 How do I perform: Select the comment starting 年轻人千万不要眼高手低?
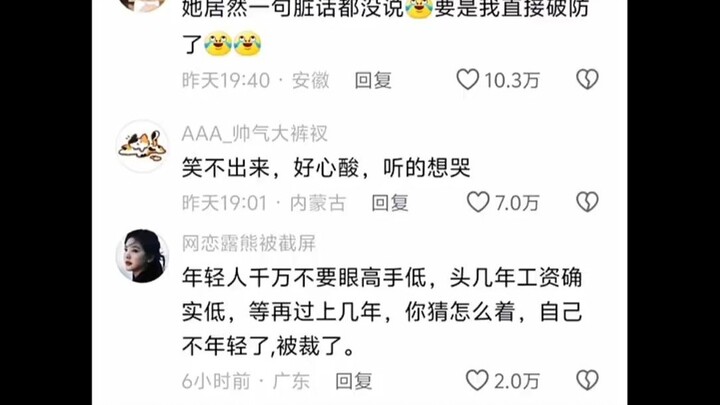pos(382,312)
